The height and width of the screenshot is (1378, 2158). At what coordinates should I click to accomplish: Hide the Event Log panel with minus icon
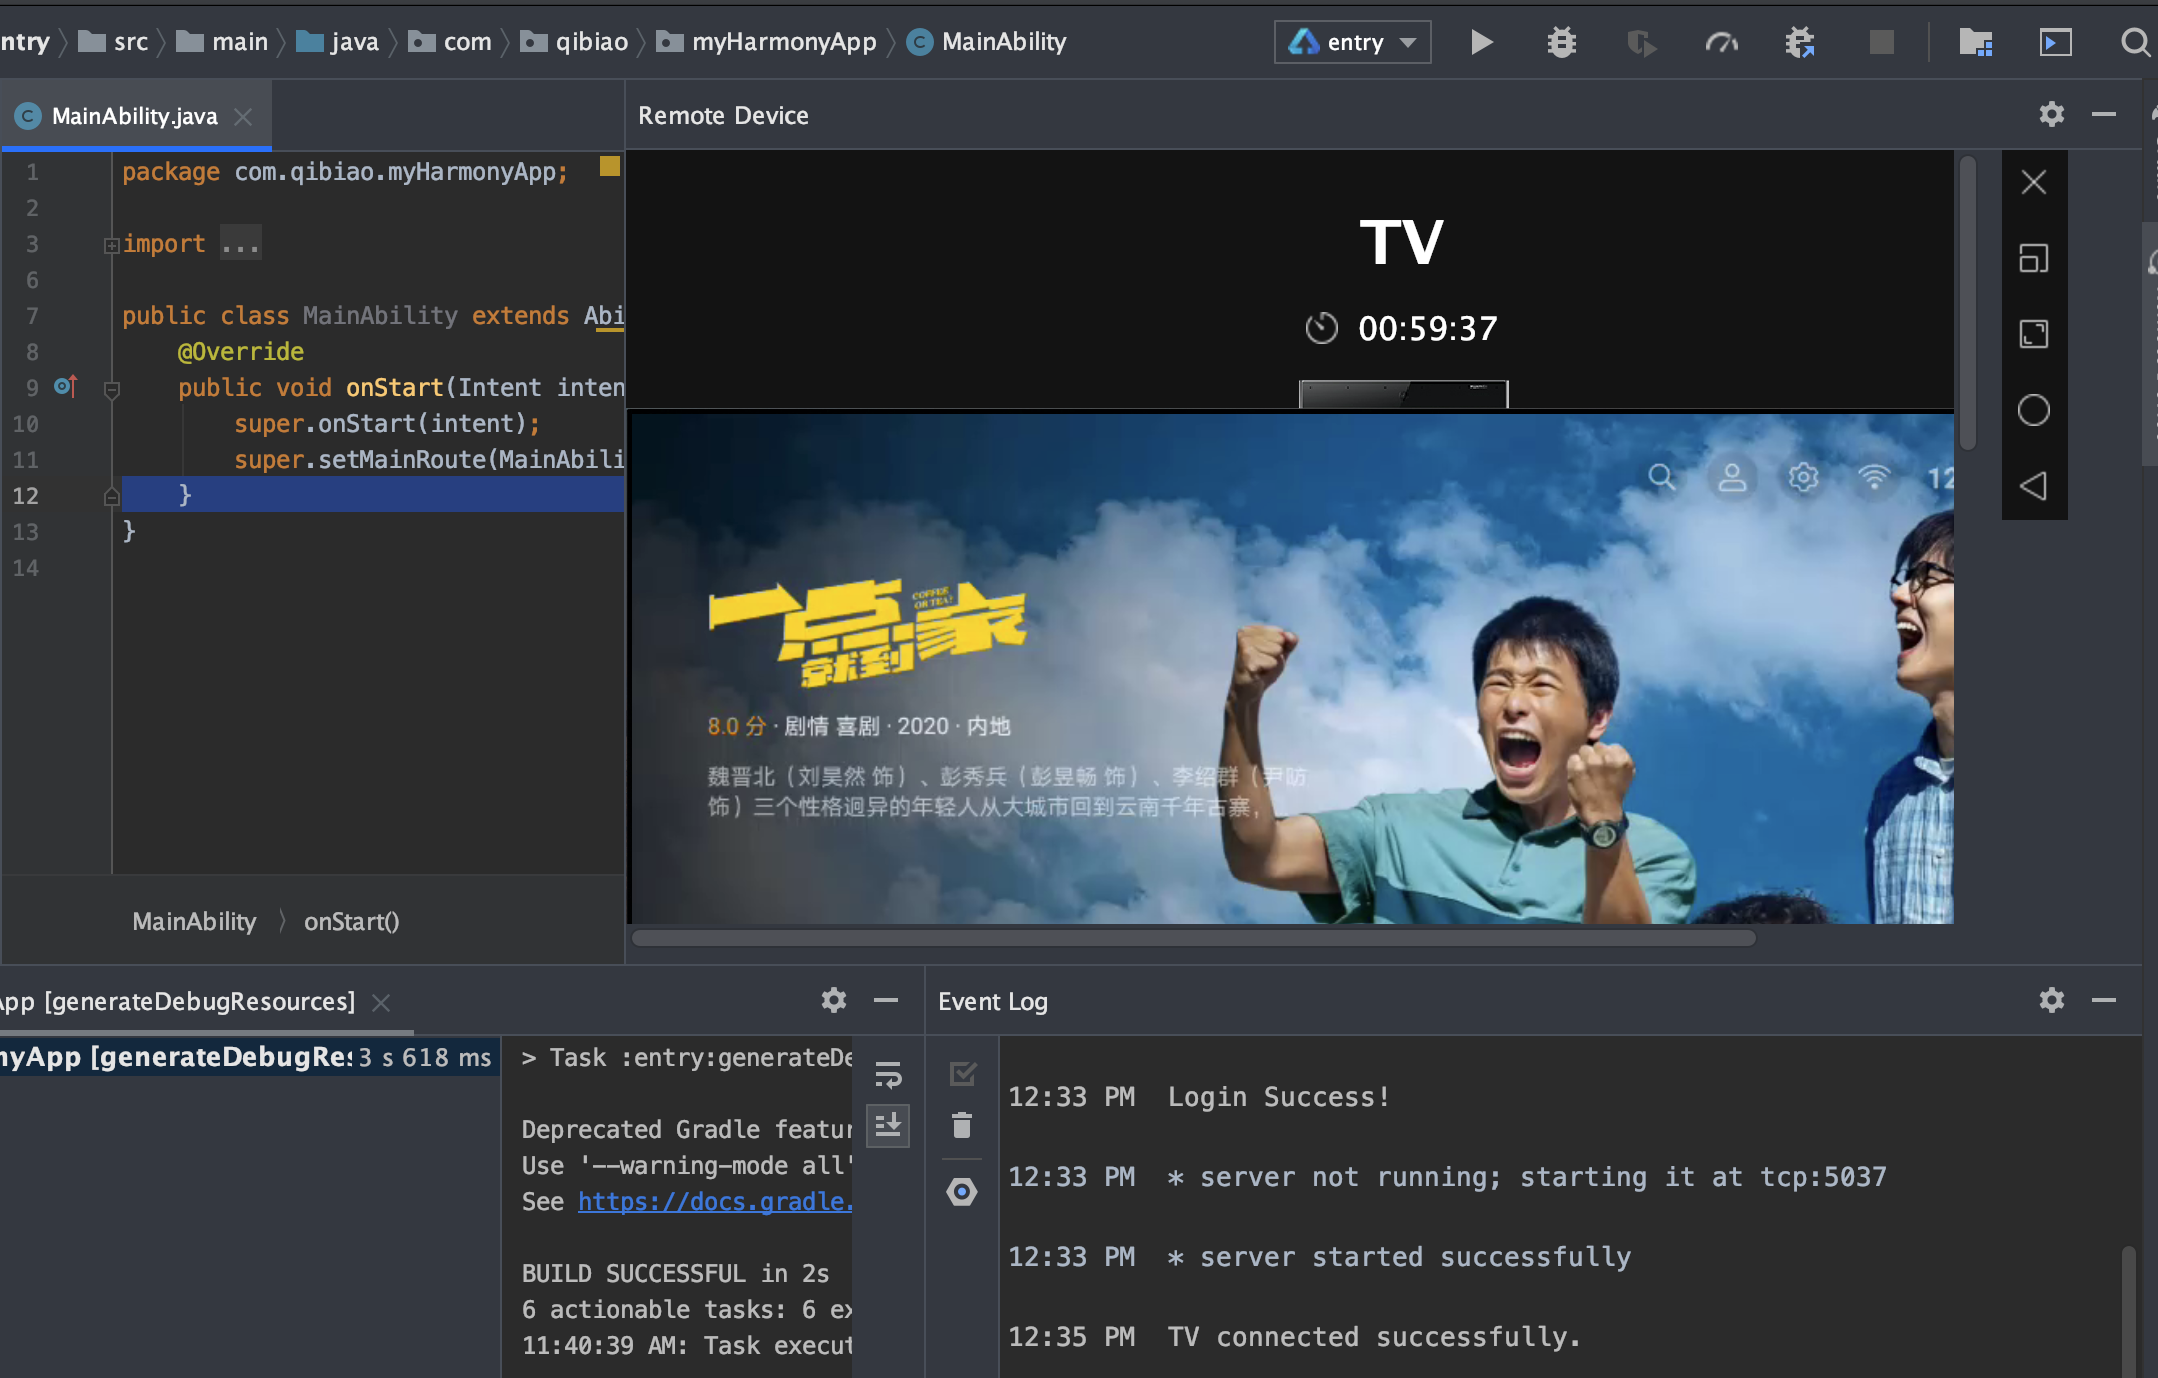coord(2104,1000)
